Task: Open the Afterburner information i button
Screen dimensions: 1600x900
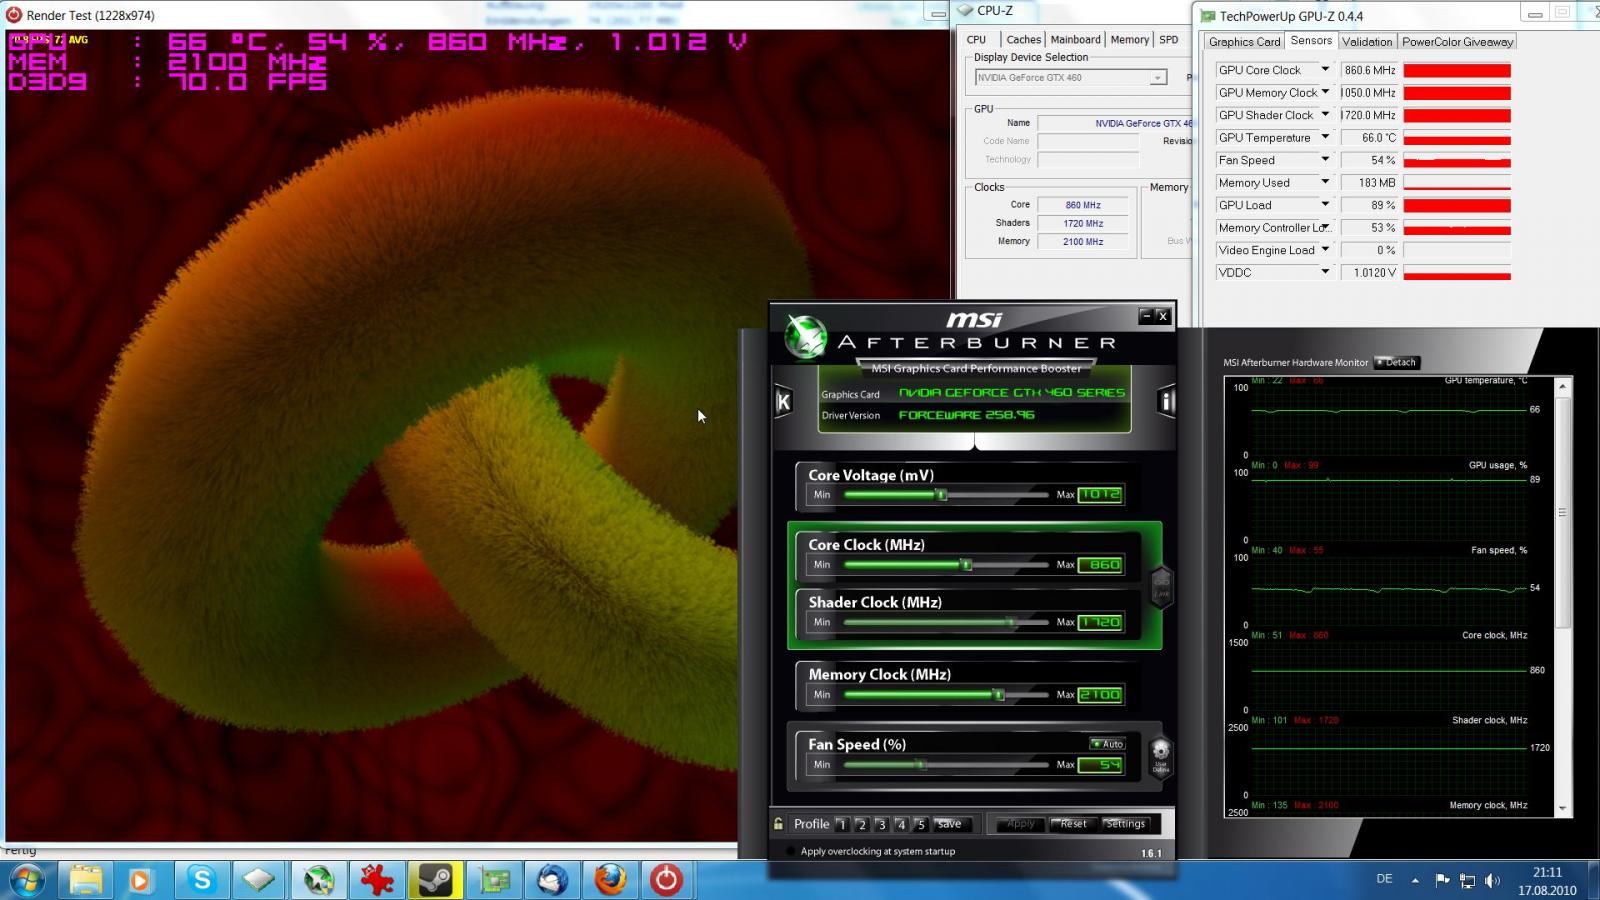Action: coord(1166,401)
